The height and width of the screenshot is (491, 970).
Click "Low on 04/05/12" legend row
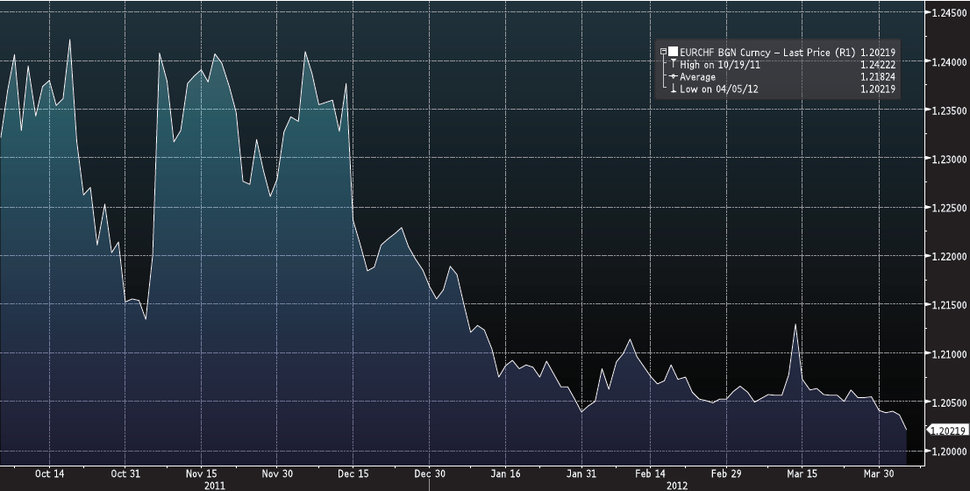tap(719, 89)
